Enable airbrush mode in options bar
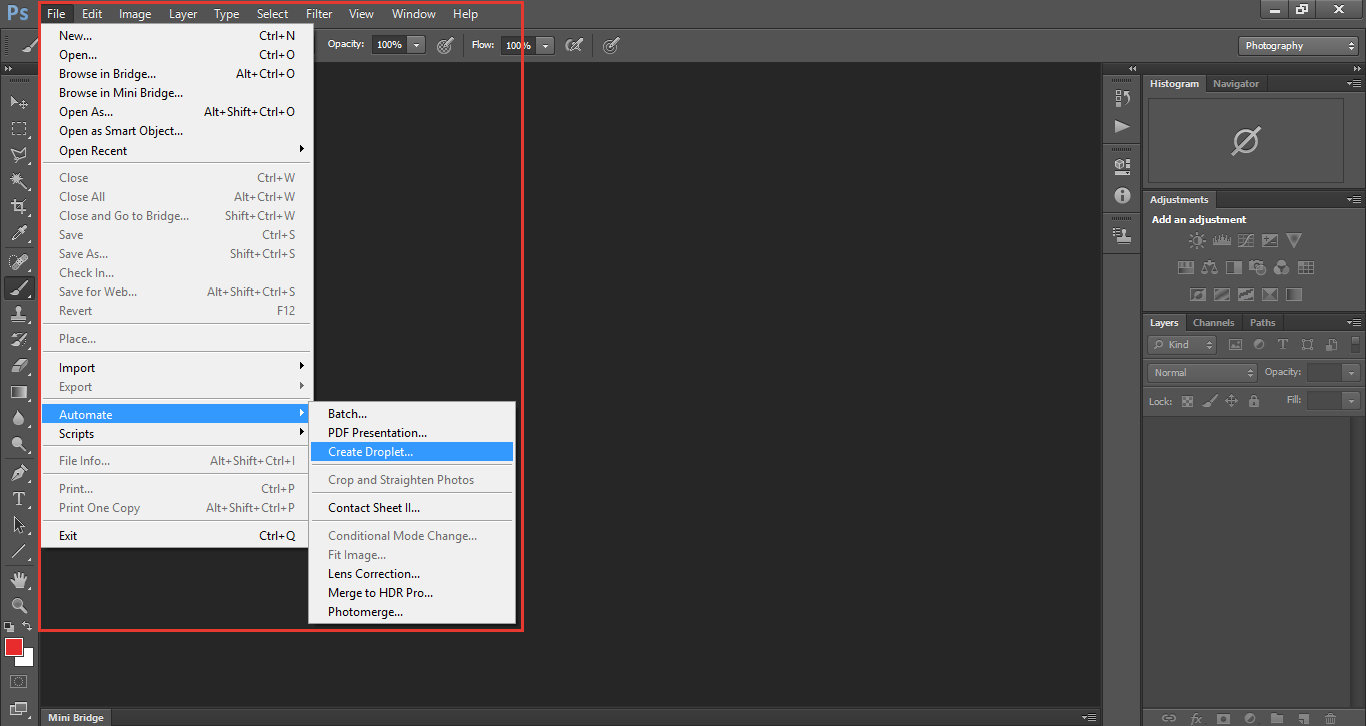 574,45
